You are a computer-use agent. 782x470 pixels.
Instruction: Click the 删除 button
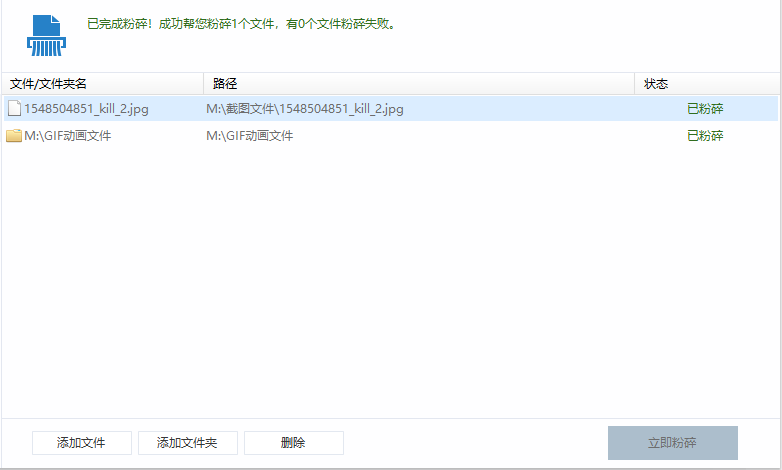click(294, 443)
